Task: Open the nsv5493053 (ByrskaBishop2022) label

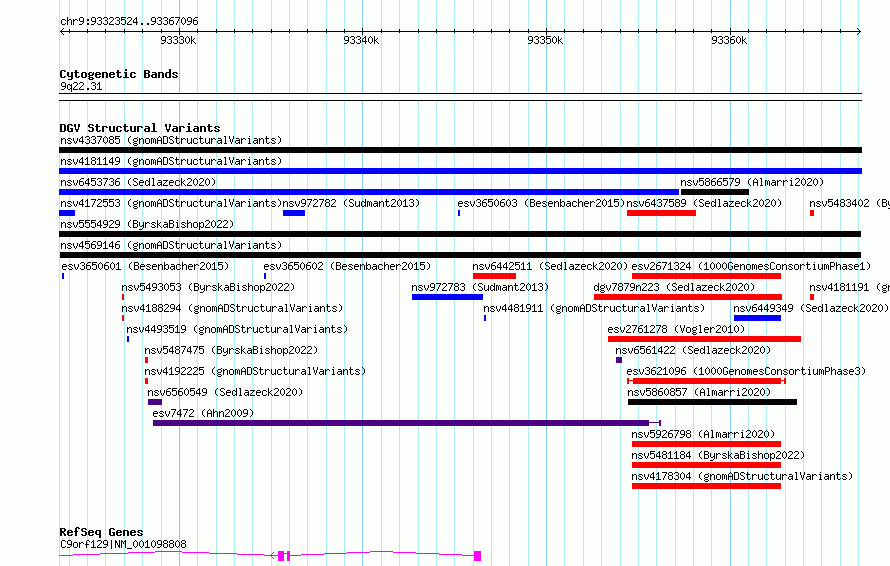Action: click(208, 287)
